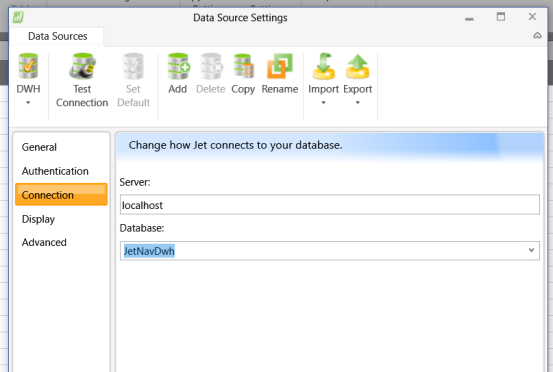The height and width of the screenshot is (372, 553).
Task: Go to the Display settings page
Action: [x=38, y=219]
